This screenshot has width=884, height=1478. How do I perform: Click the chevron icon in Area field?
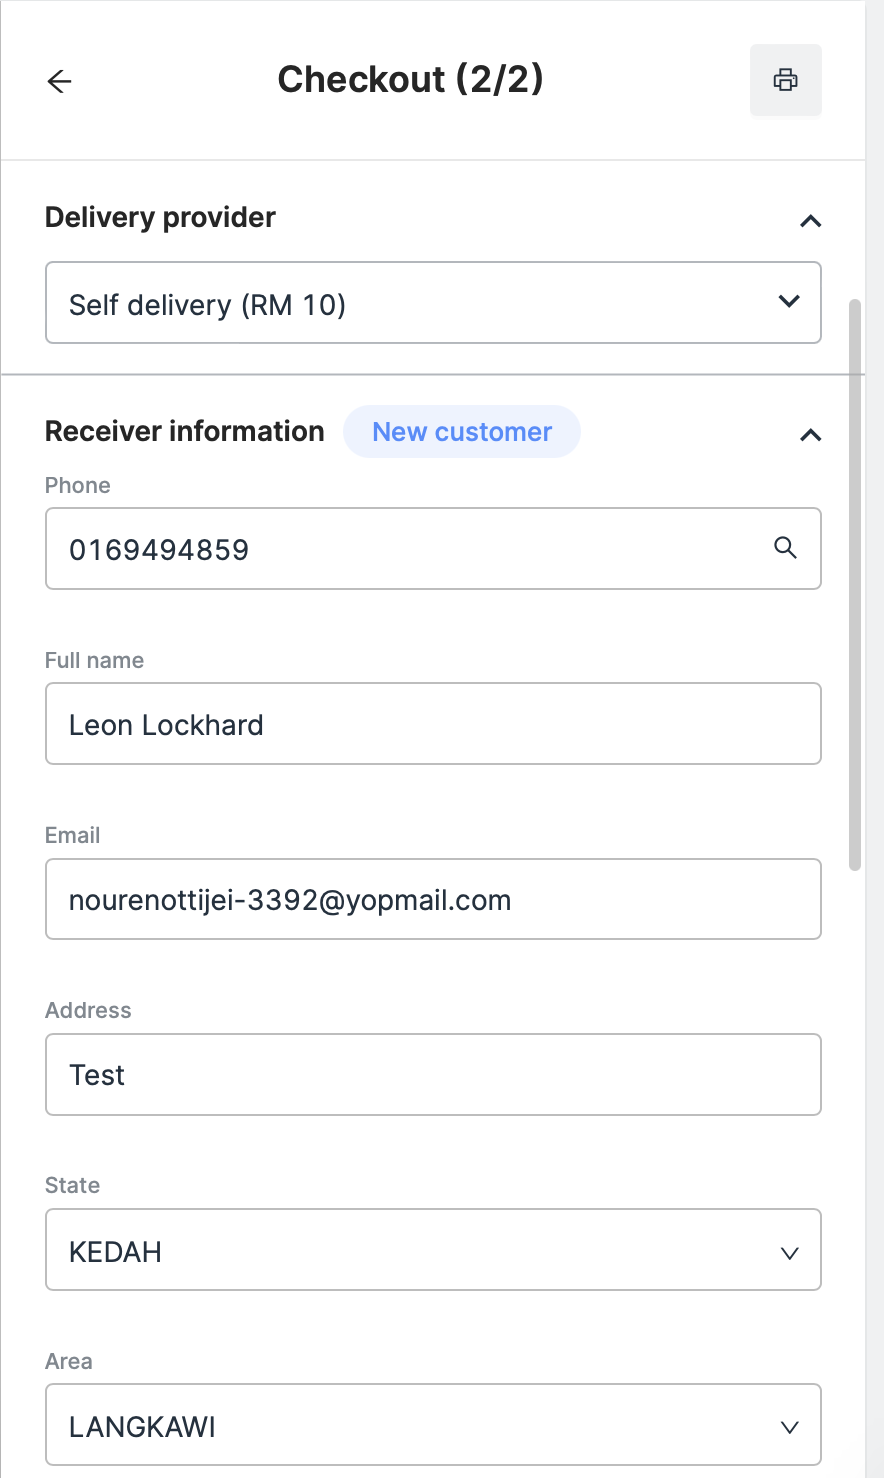click(x=789, y=1427)
